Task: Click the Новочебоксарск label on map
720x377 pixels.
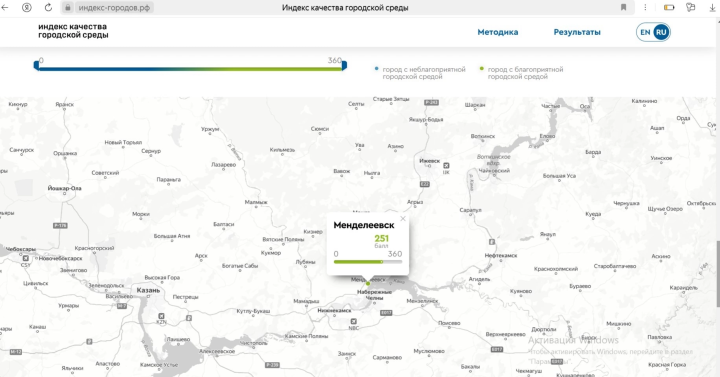Action: click(x=60, y=258)
